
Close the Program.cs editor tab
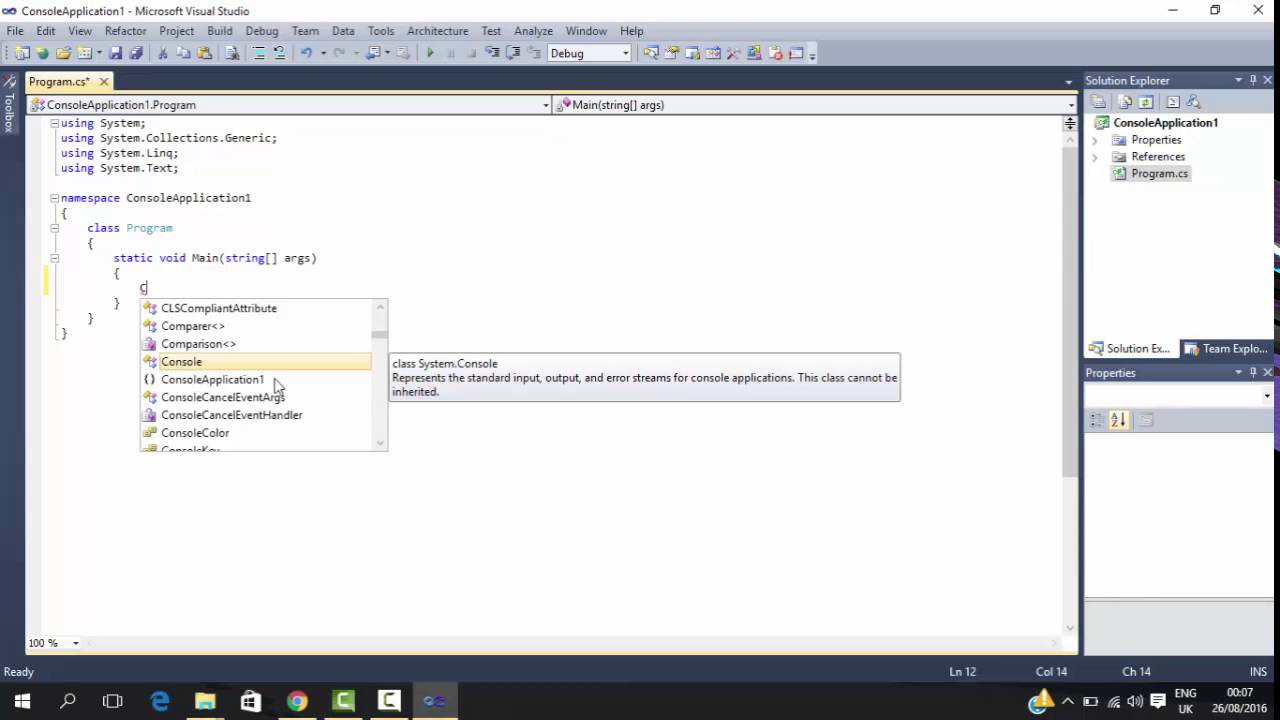(x=104, y=81)
